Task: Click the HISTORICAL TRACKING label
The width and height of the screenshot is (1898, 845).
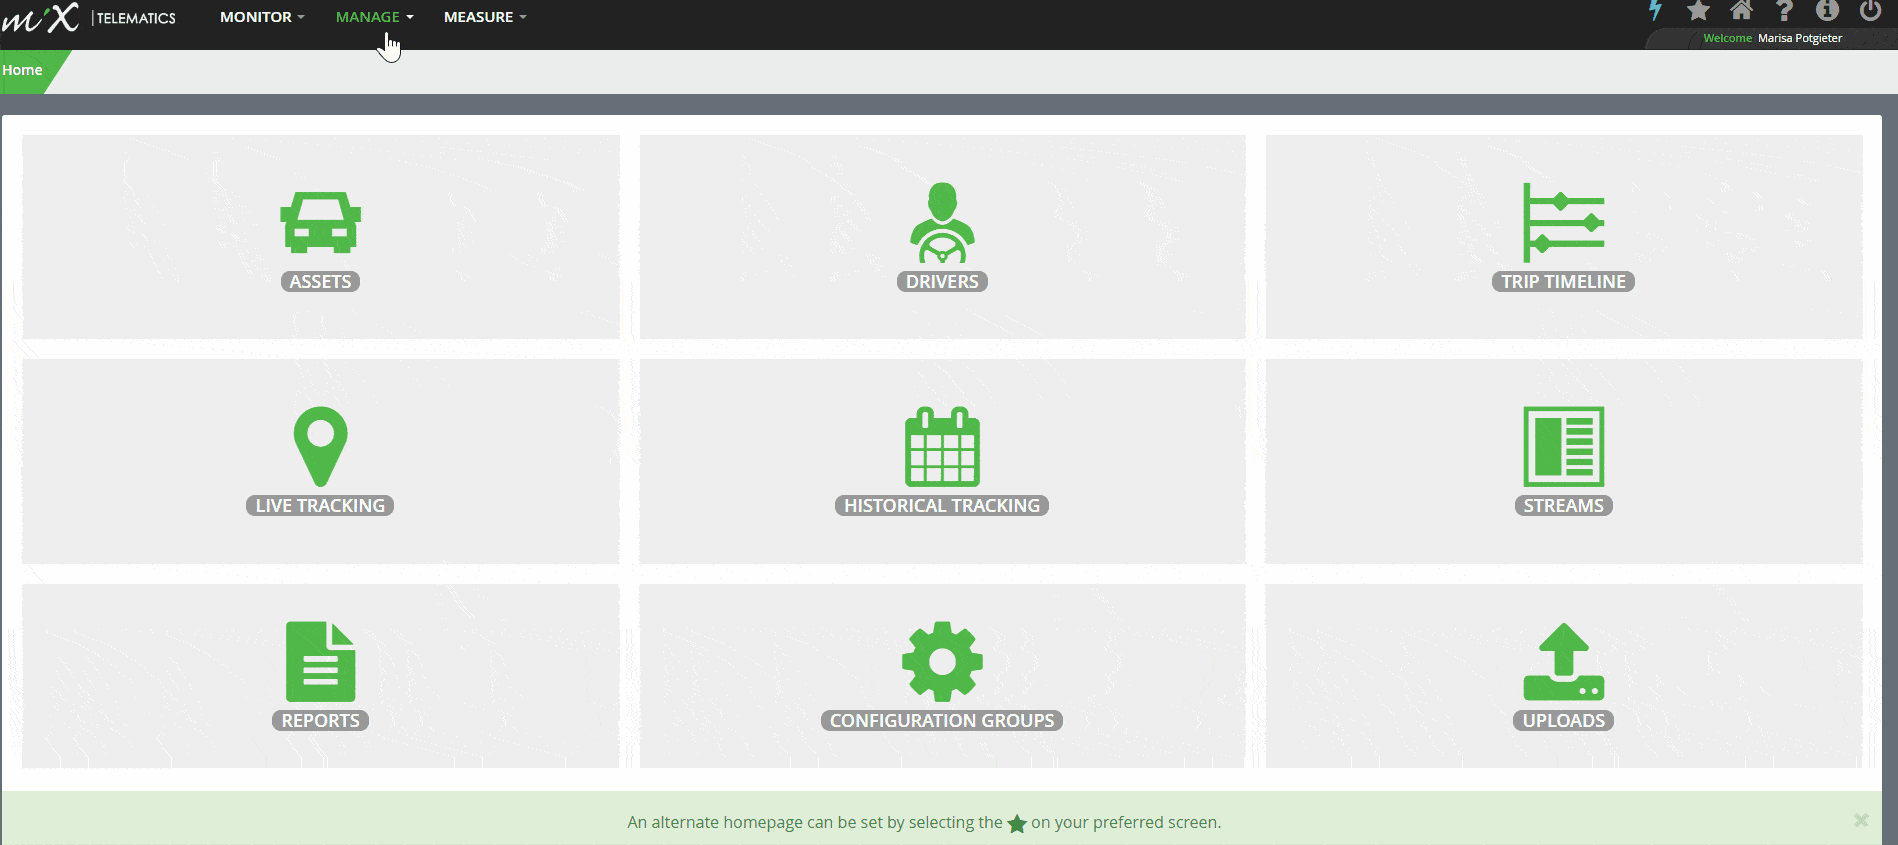Action: coord(942,506)
